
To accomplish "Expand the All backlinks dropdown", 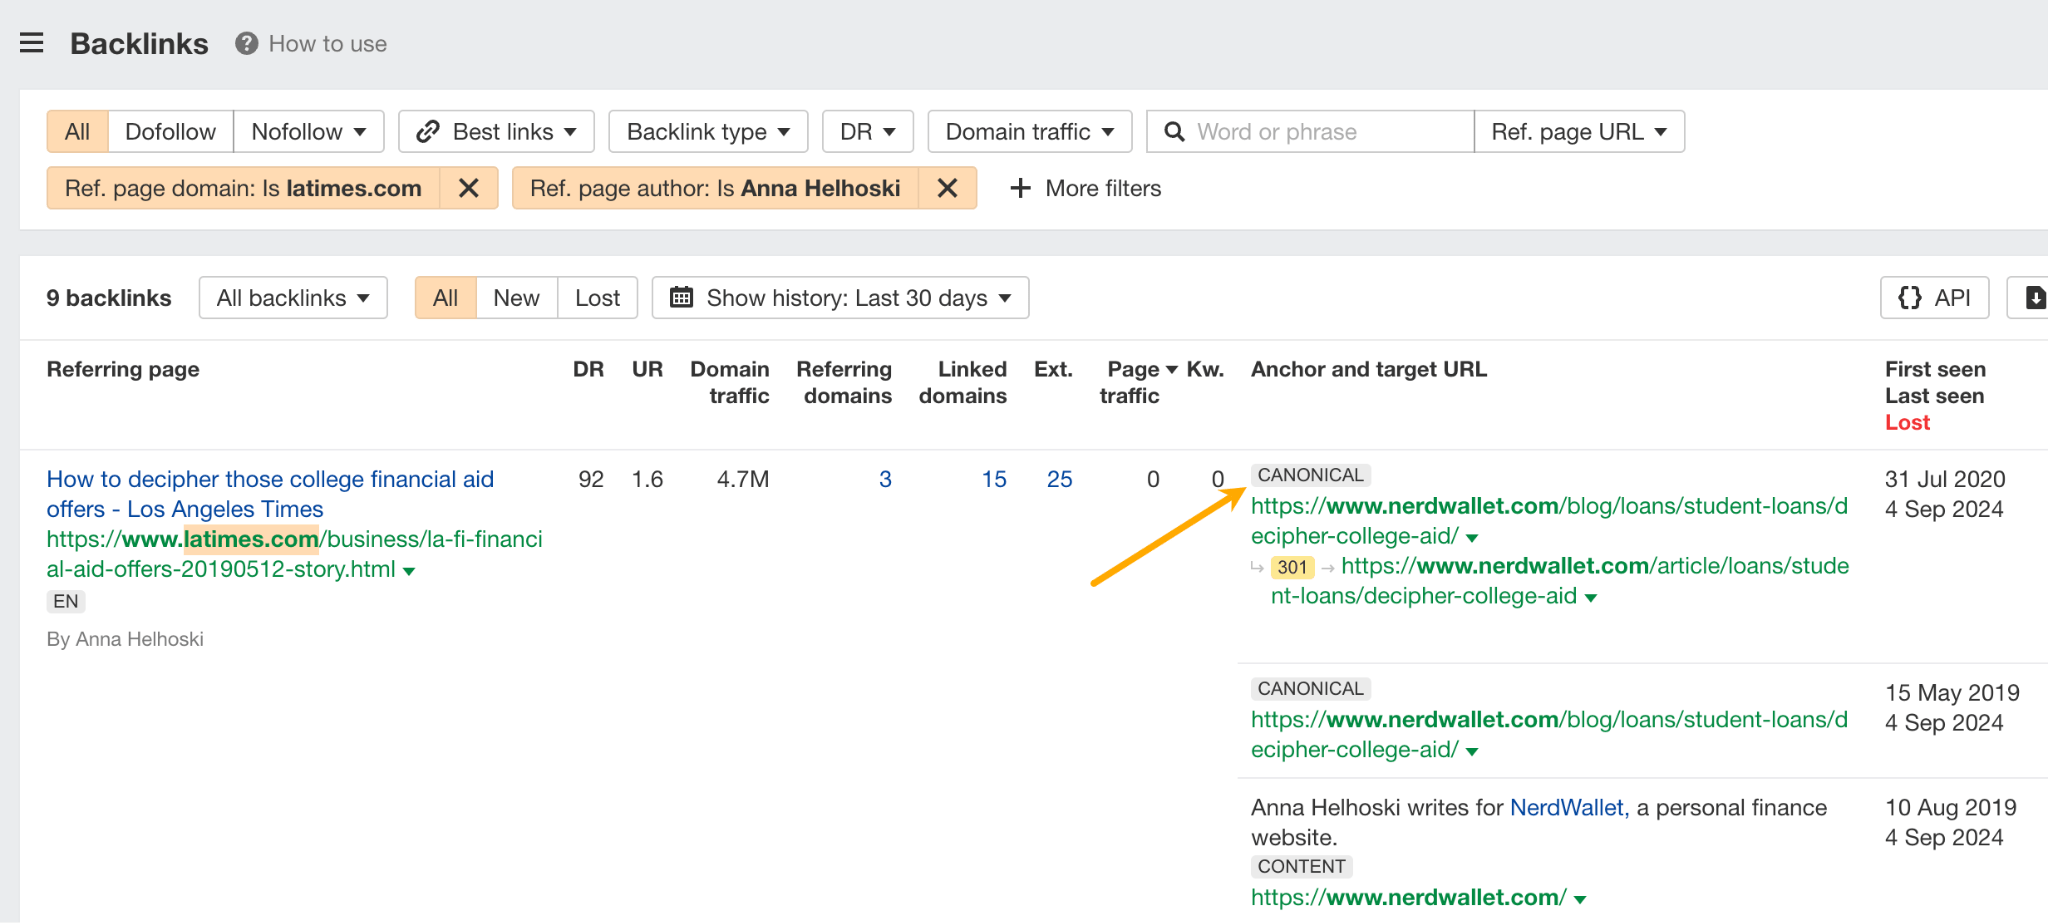I will pos(292,297).
